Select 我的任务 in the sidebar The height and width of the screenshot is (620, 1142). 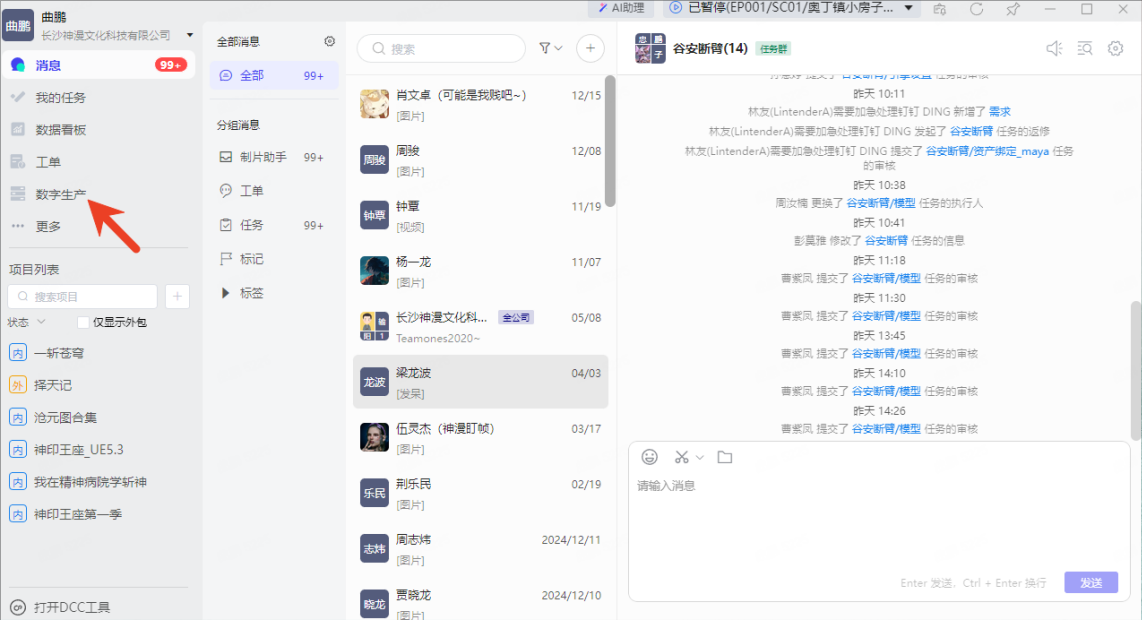60,98
